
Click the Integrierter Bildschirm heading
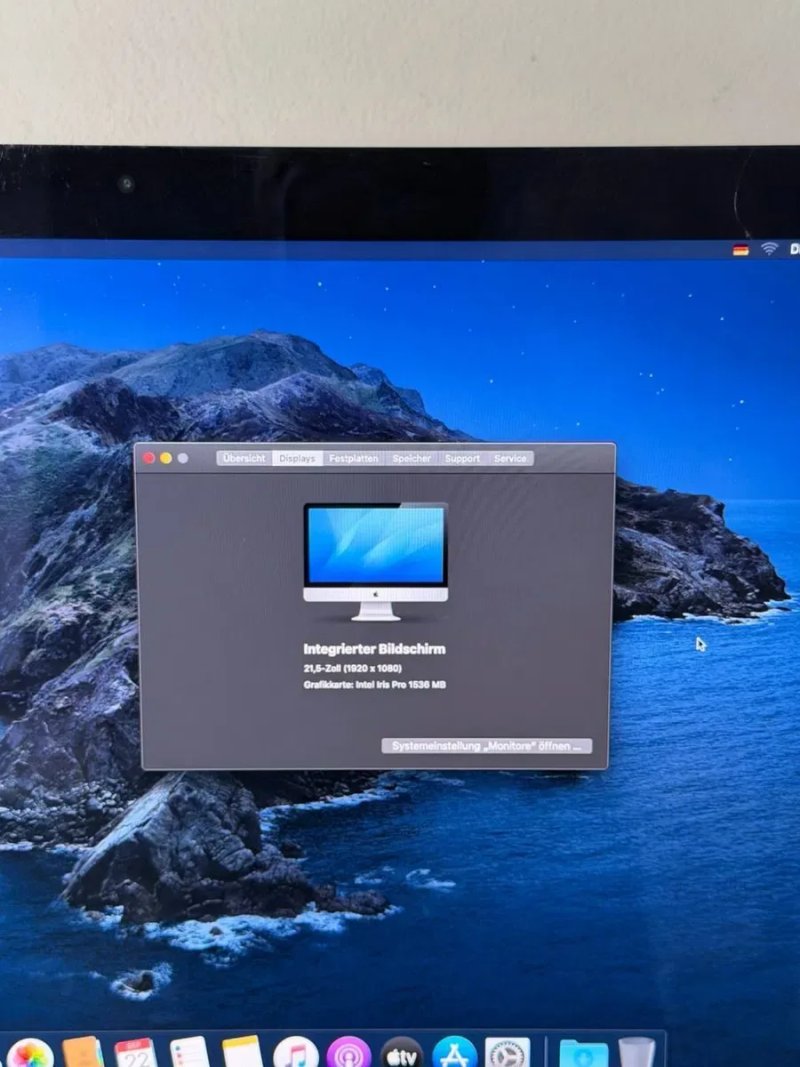tap(374, 649)
